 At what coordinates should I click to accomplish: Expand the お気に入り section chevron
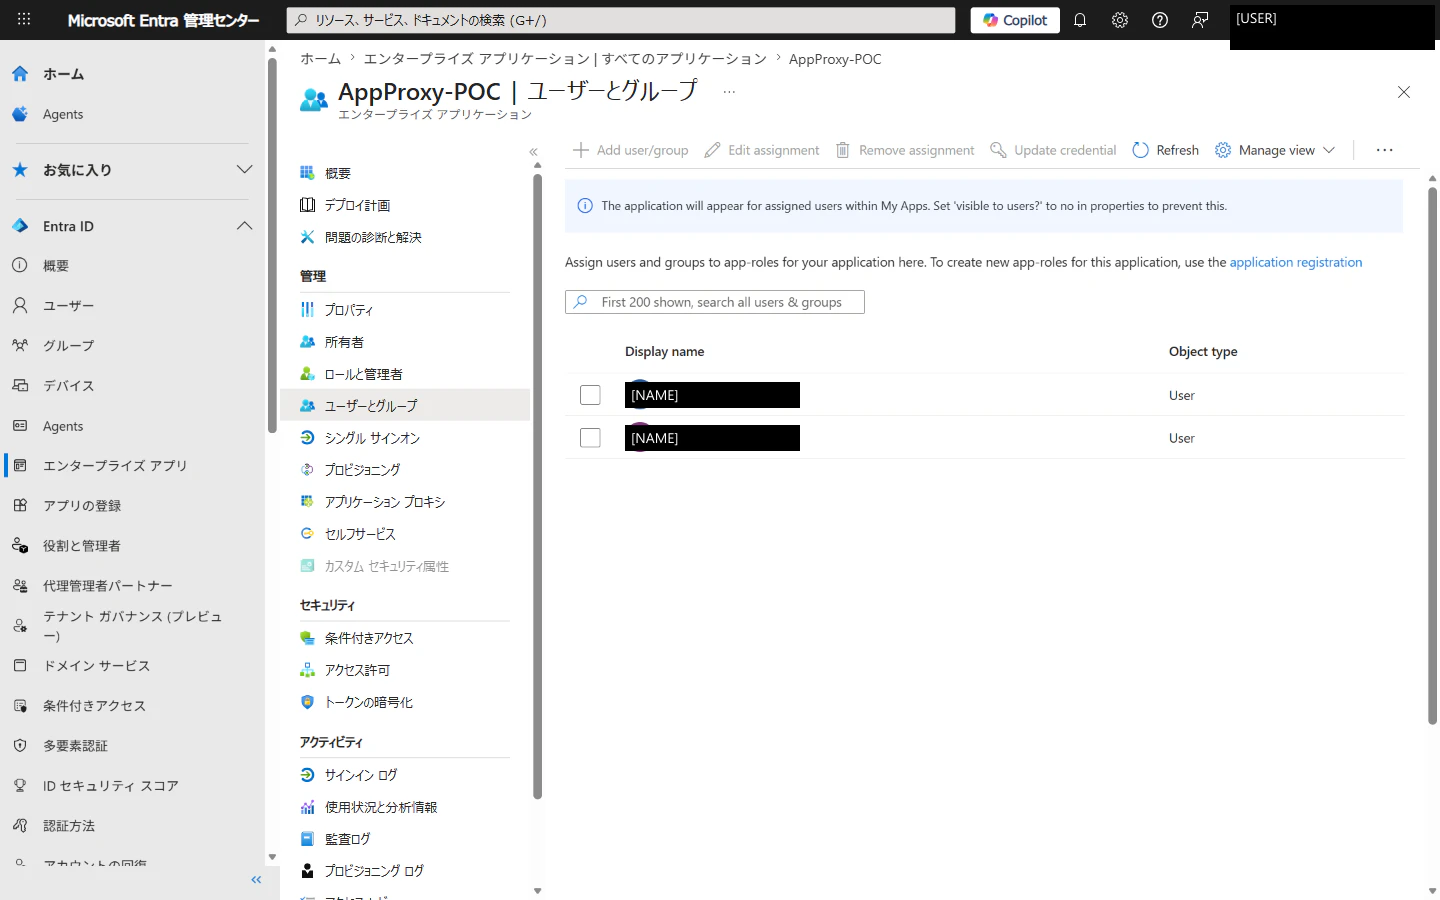tap(244, 170)
